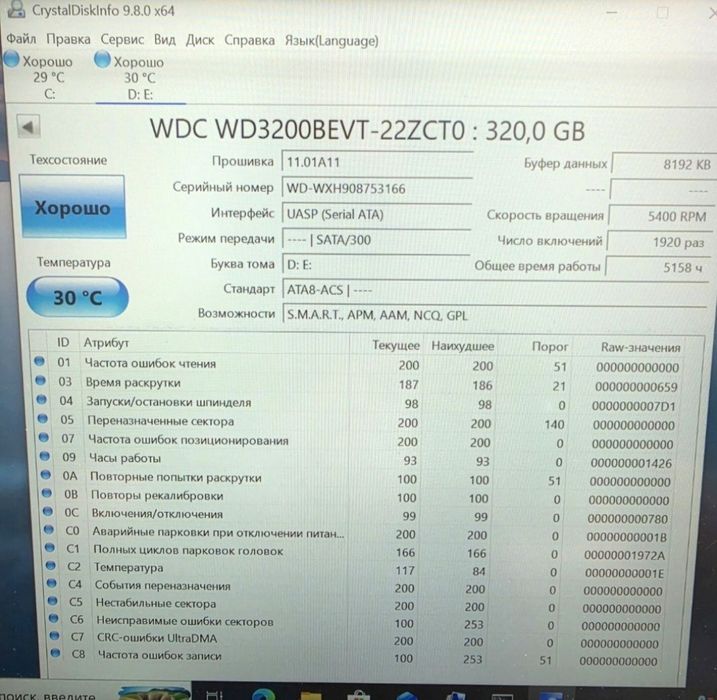Viewport: 717px width, 700px height.
Task: Open File Explorer from the taskbar
Action: (x=311, y=695)
